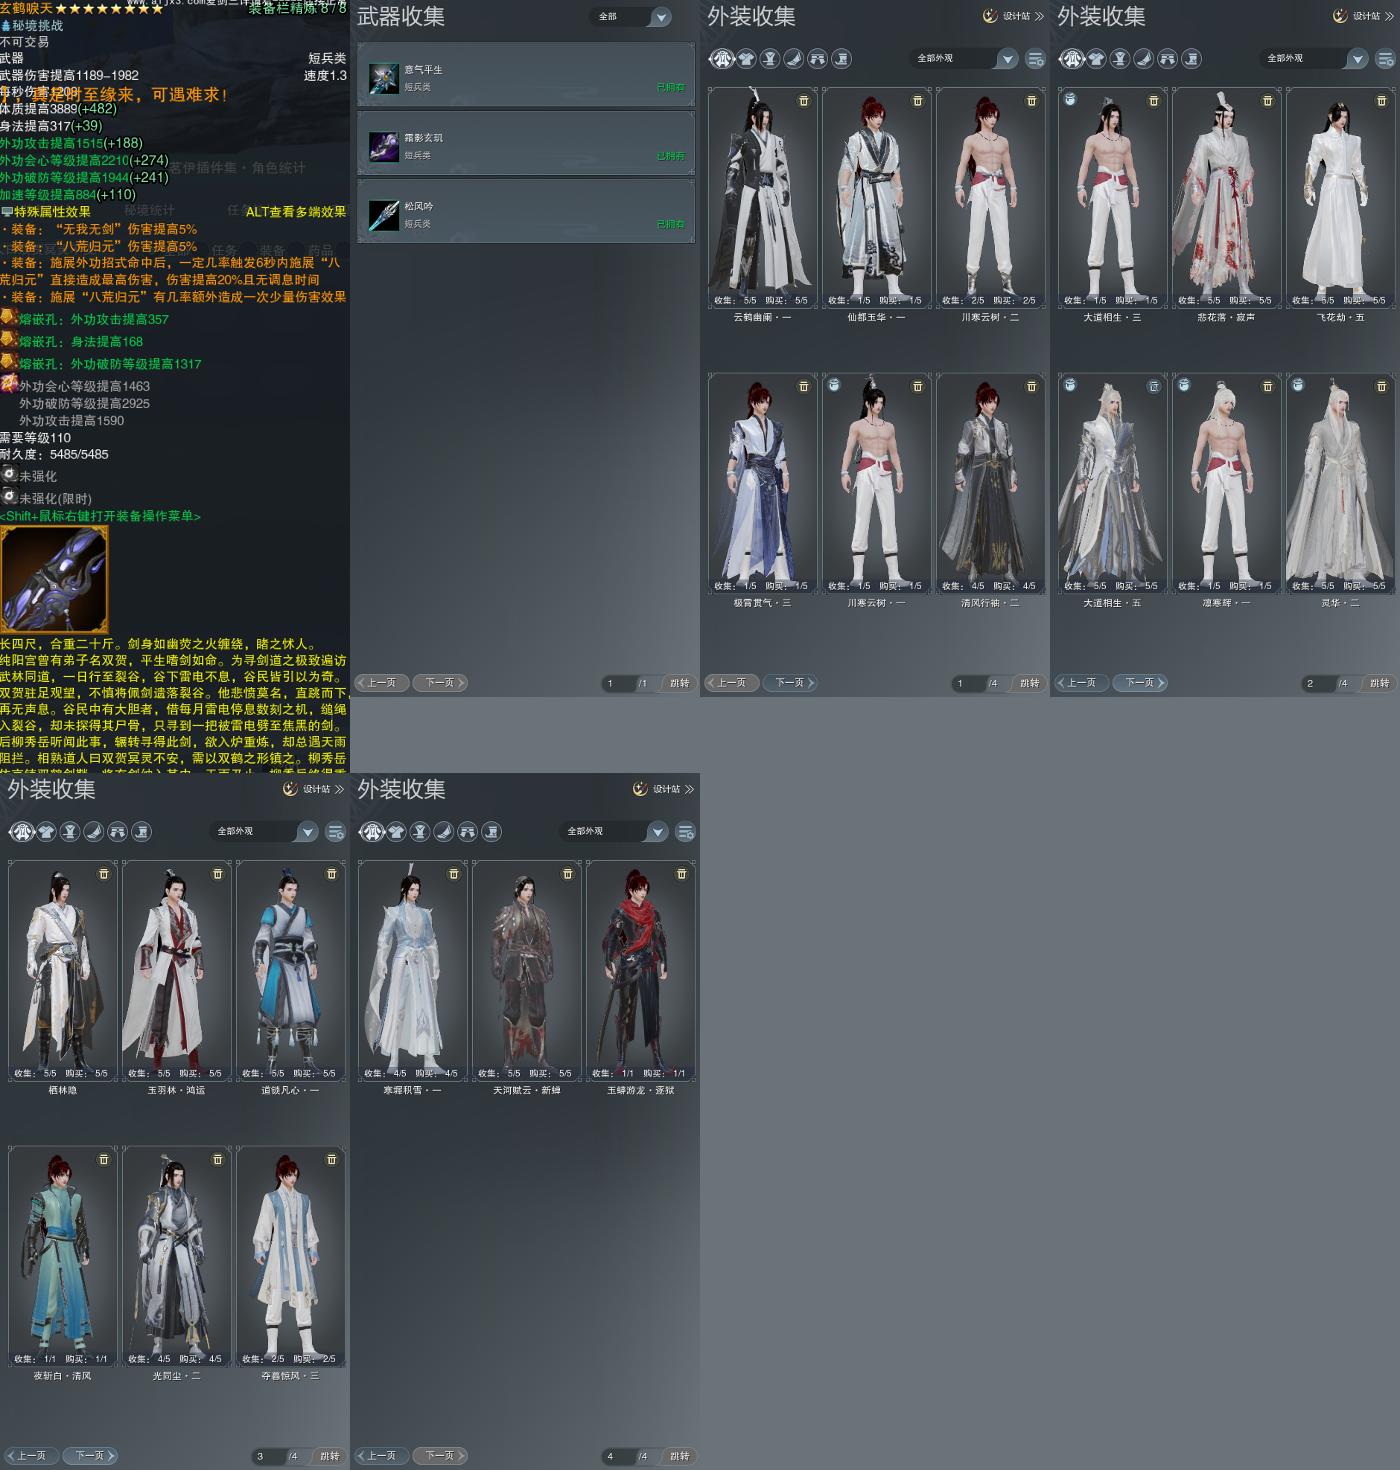Click the trash icon on 夜斩白·清风 card
This screenshot has height=1470, width=1400.
click(x=104, y=1159)
